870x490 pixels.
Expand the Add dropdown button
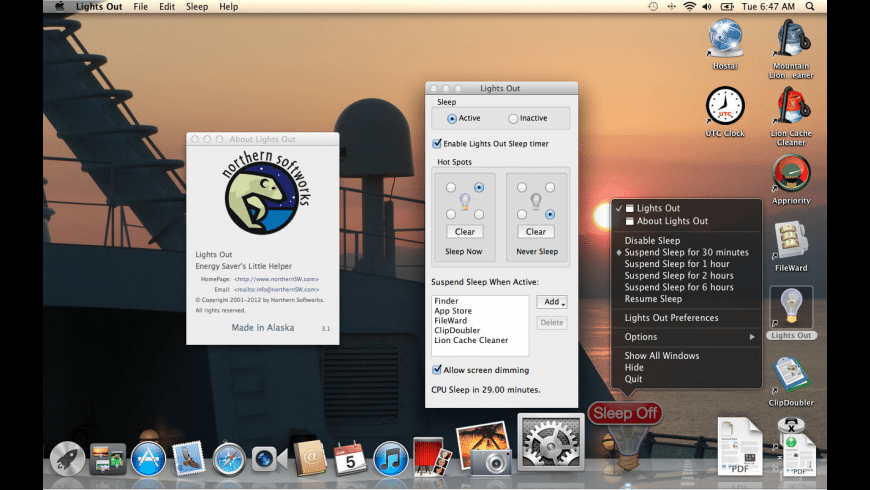point(552,302)
